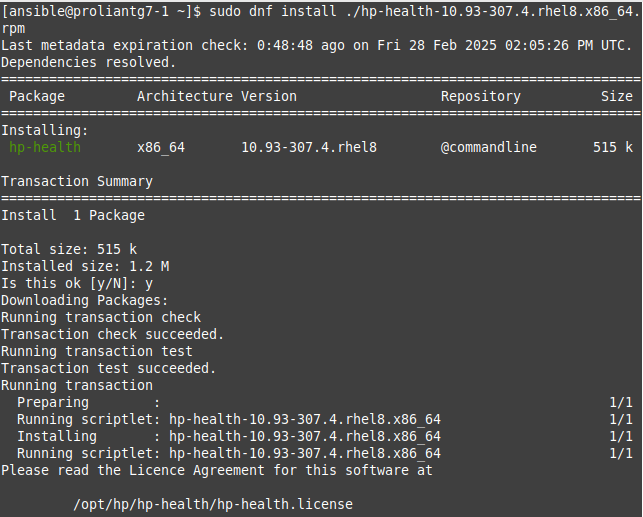Click the 515 k size in table row

(x=612, y=147)
